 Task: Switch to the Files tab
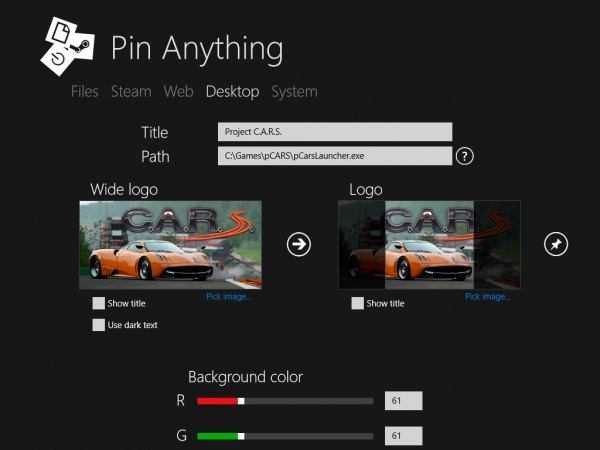(85, 92)
